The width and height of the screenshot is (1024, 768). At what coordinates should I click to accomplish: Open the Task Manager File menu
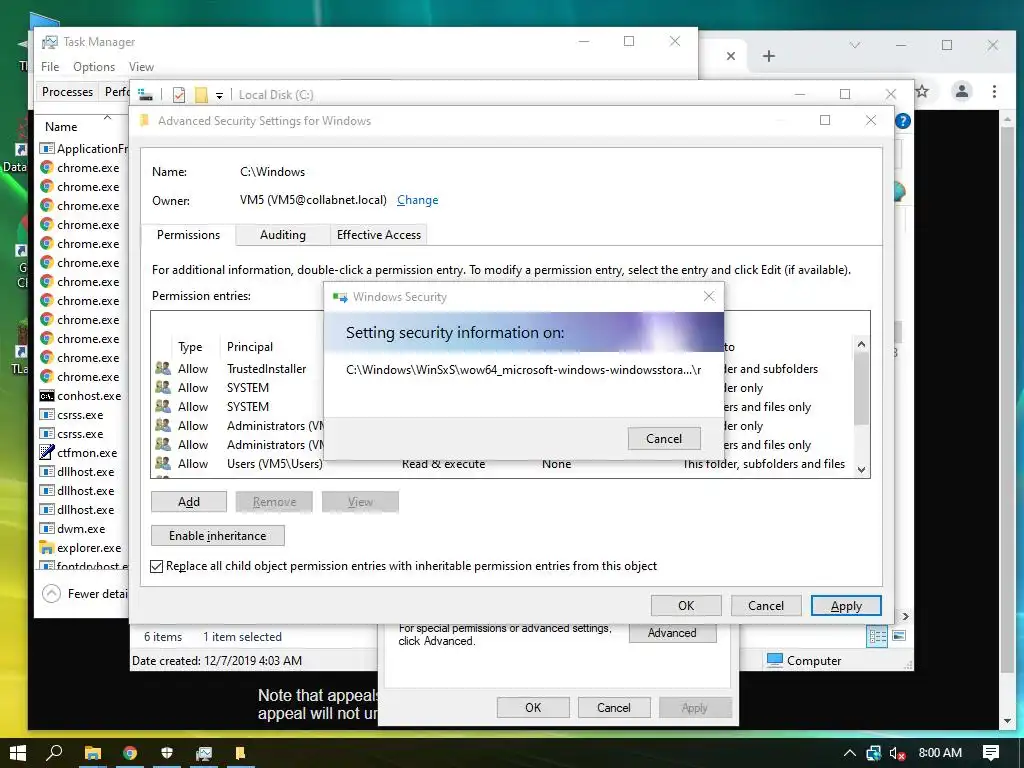coord(50,67)
